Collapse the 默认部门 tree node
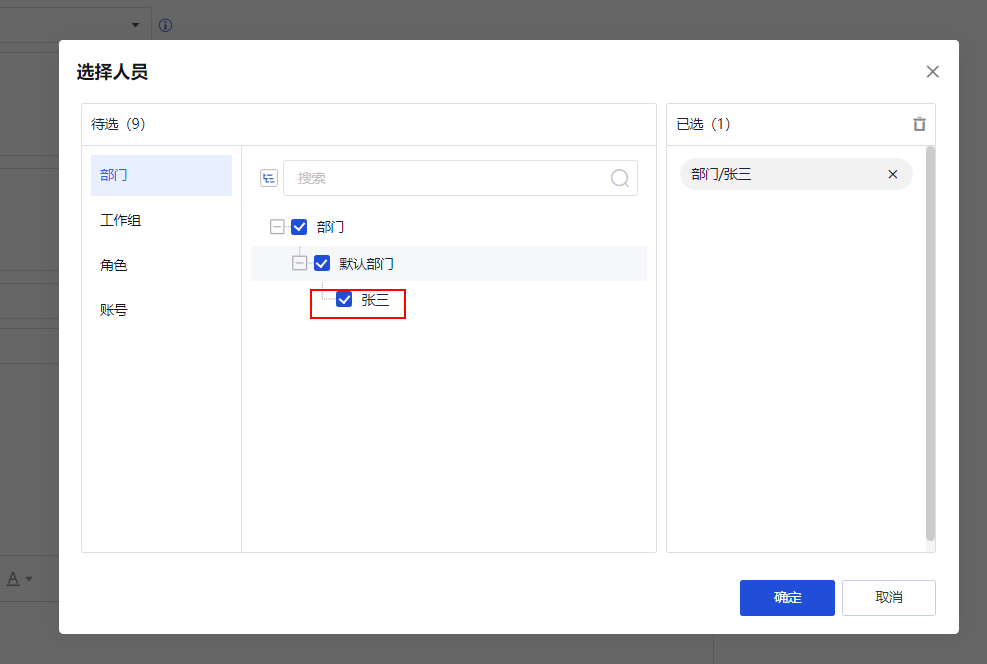The height and width of the screenshot is (664, 987). tap(299, 263)
